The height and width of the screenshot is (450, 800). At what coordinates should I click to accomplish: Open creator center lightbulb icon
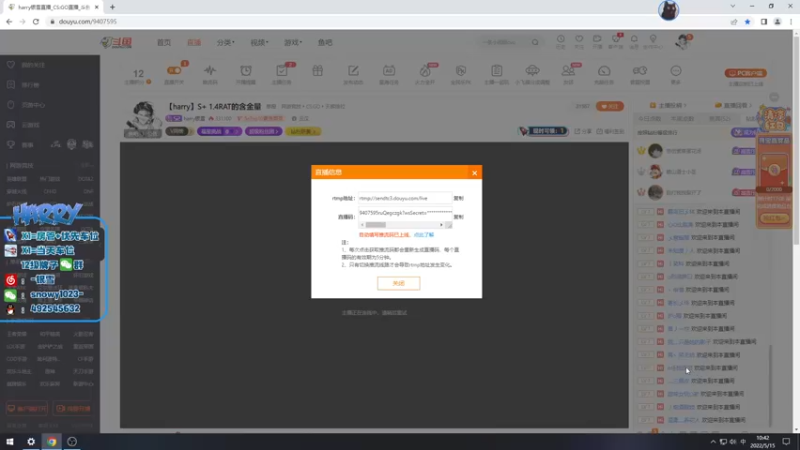point(653,41)
